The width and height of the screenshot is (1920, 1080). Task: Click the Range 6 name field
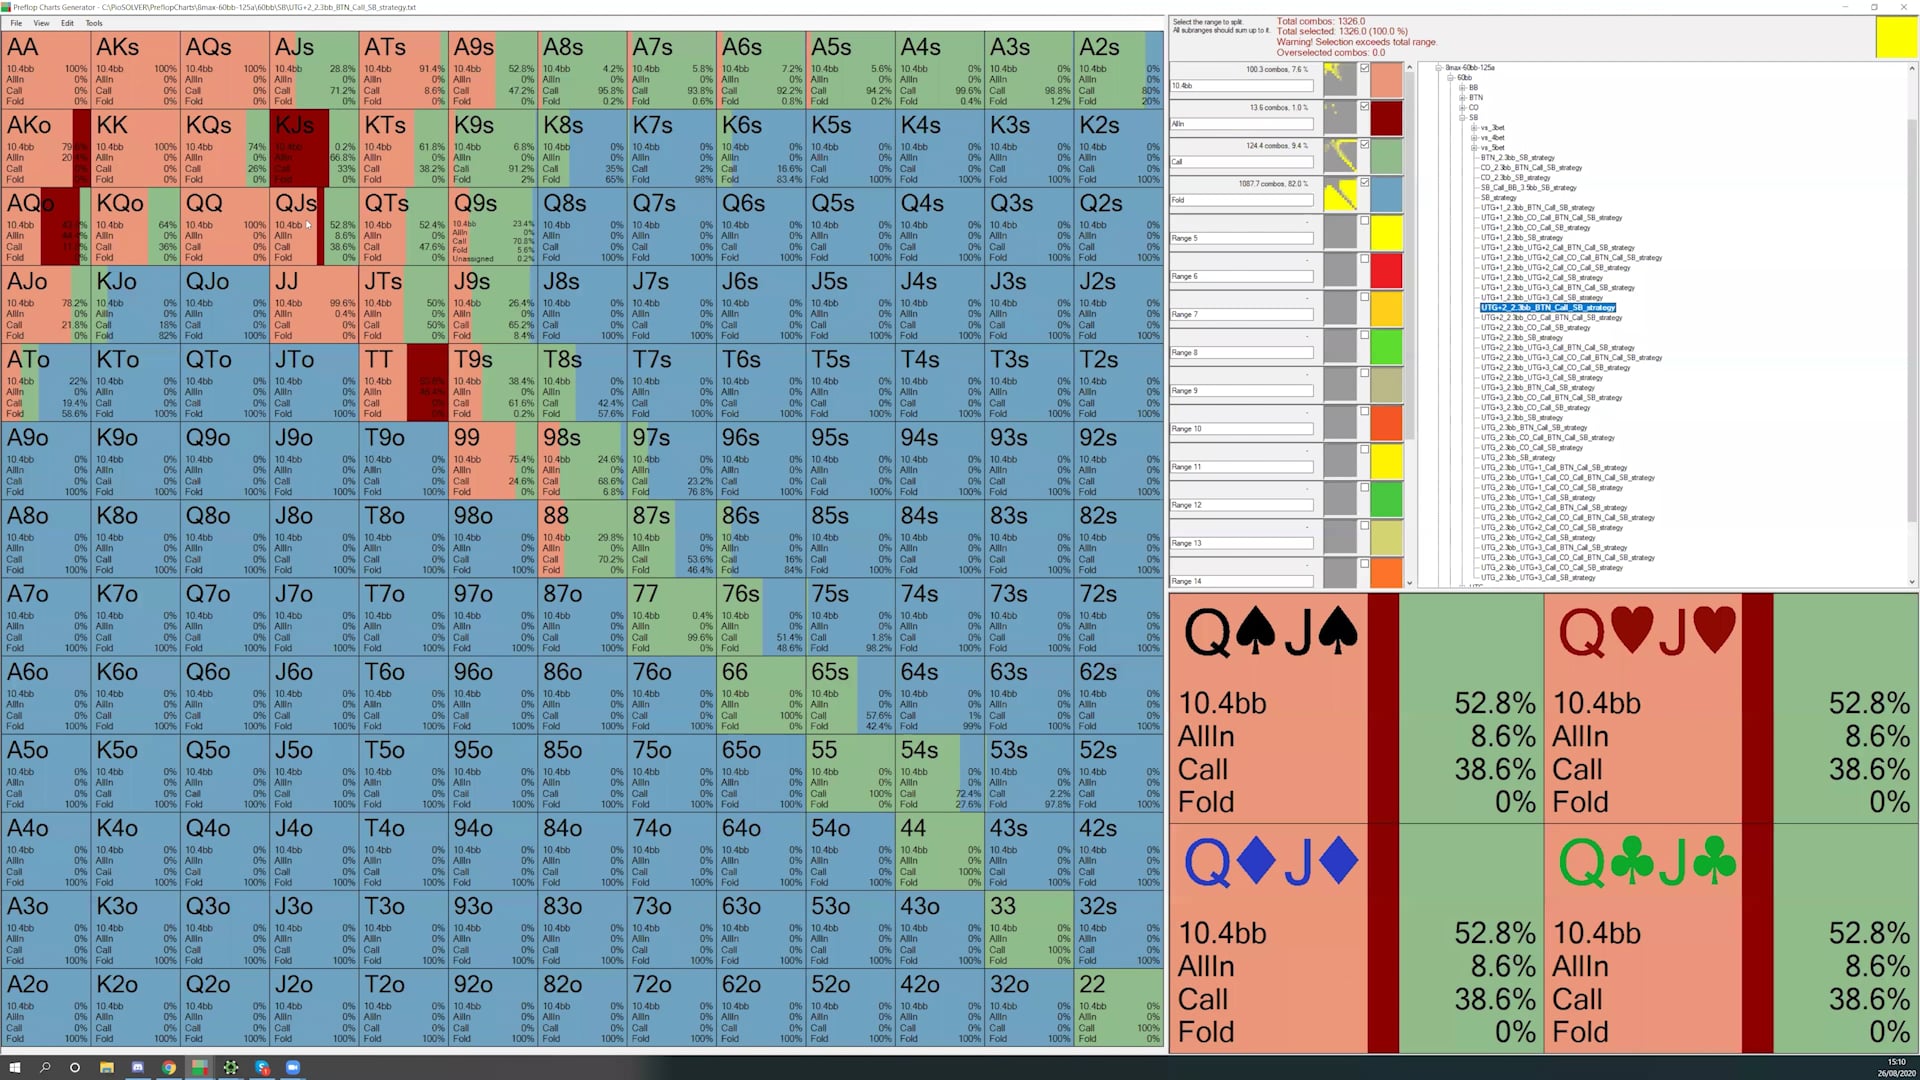point(1241,276)
